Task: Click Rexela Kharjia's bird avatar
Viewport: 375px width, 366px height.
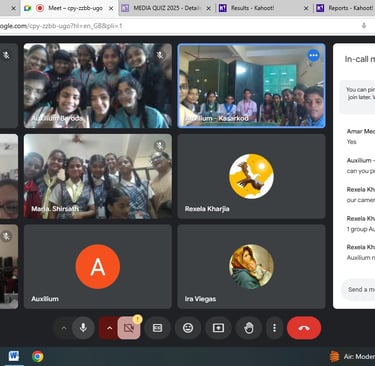Action: [x=251, y=176]
